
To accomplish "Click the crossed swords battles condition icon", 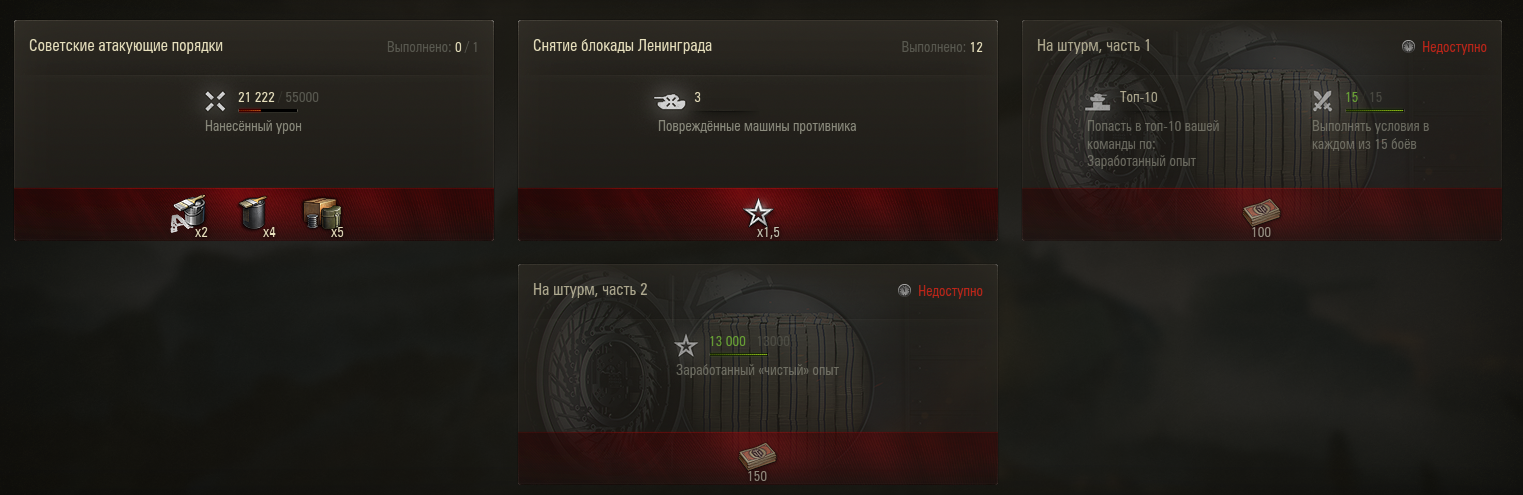I will pyautogui.click(x=1323, y=100).
